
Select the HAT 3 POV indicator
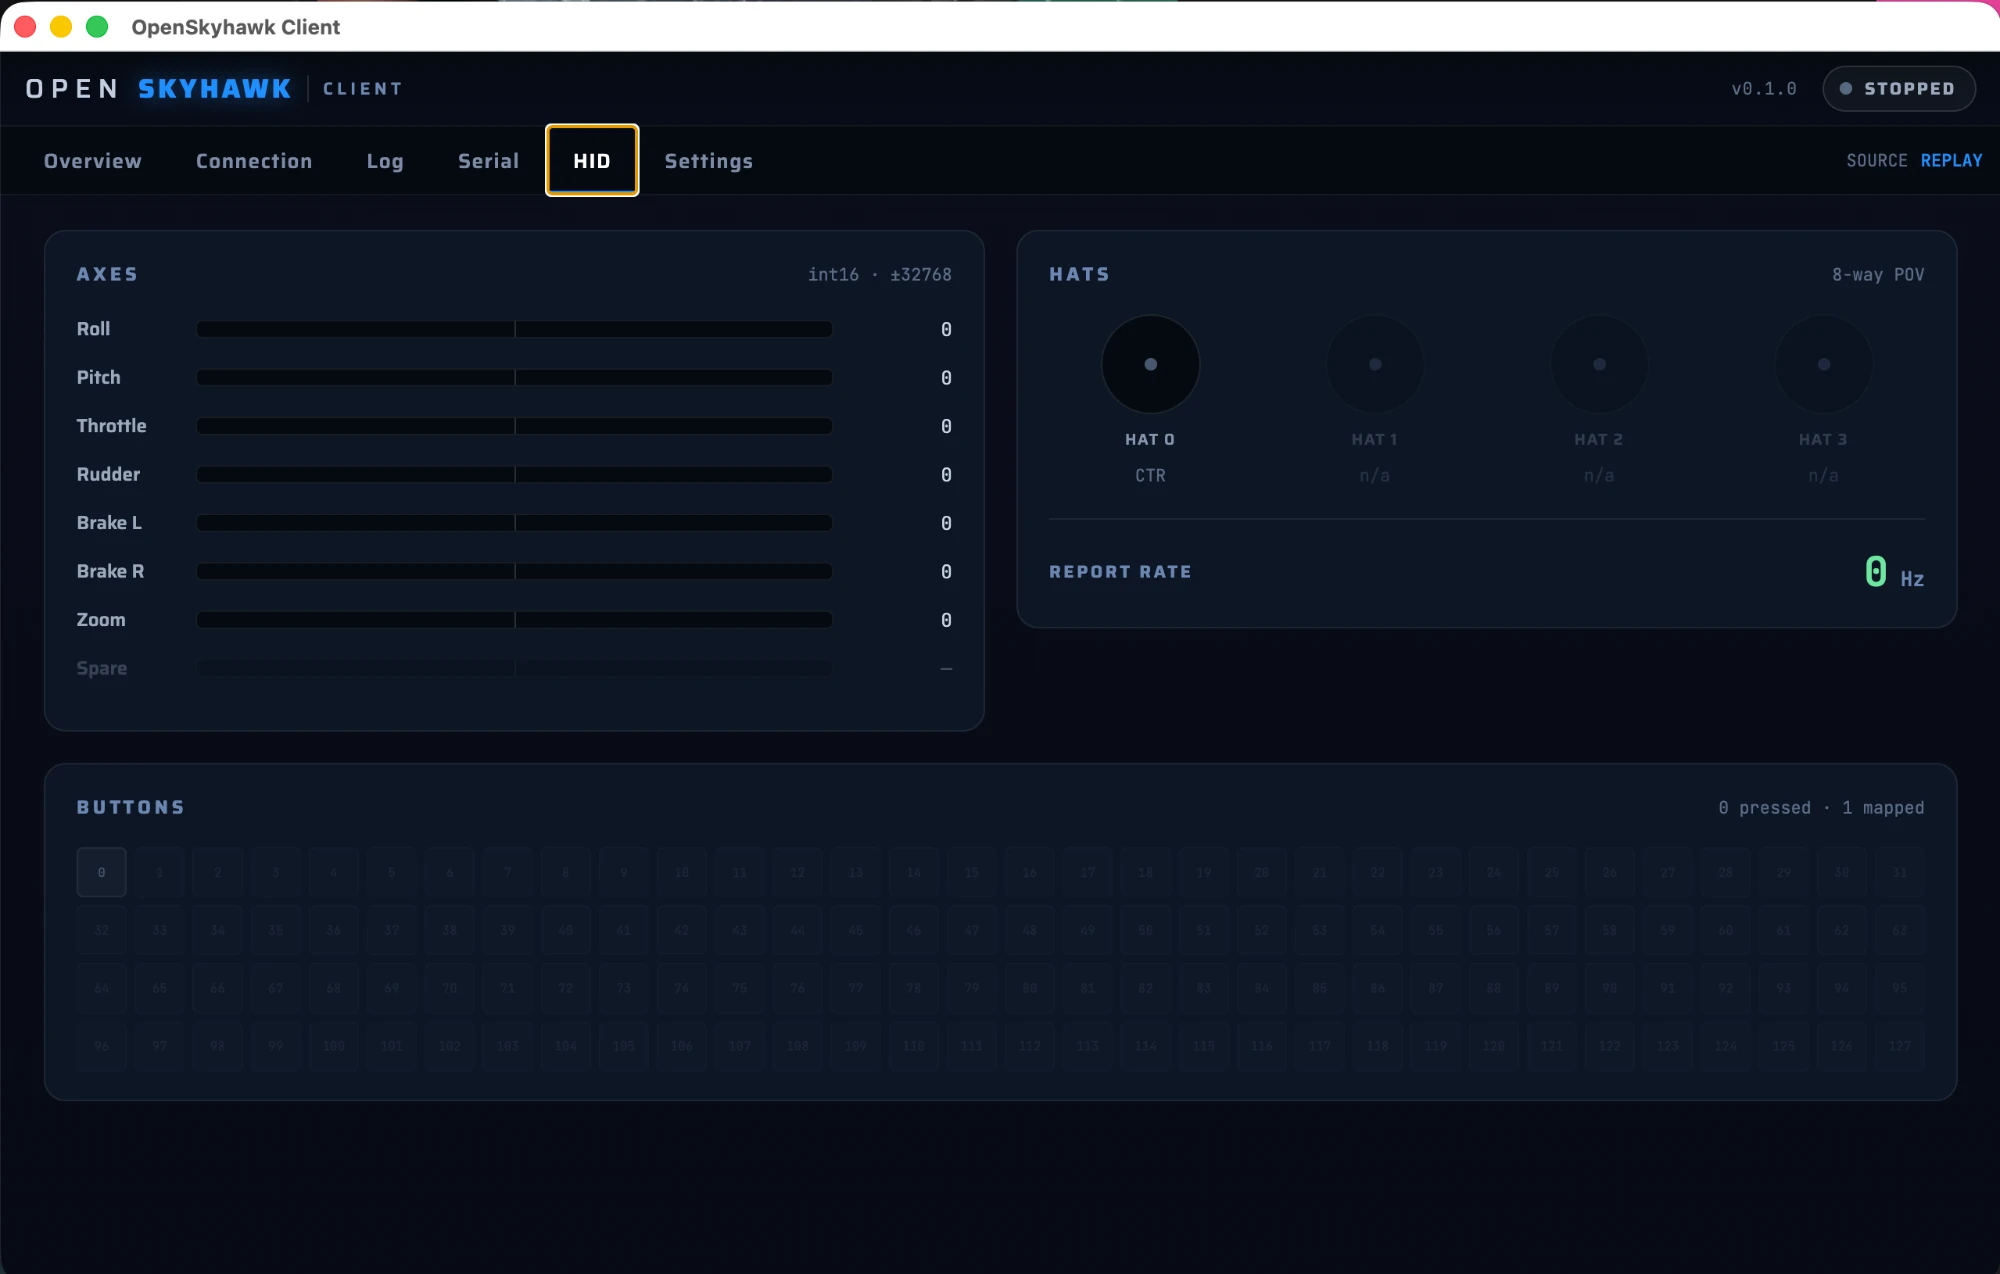point(1823,364)
